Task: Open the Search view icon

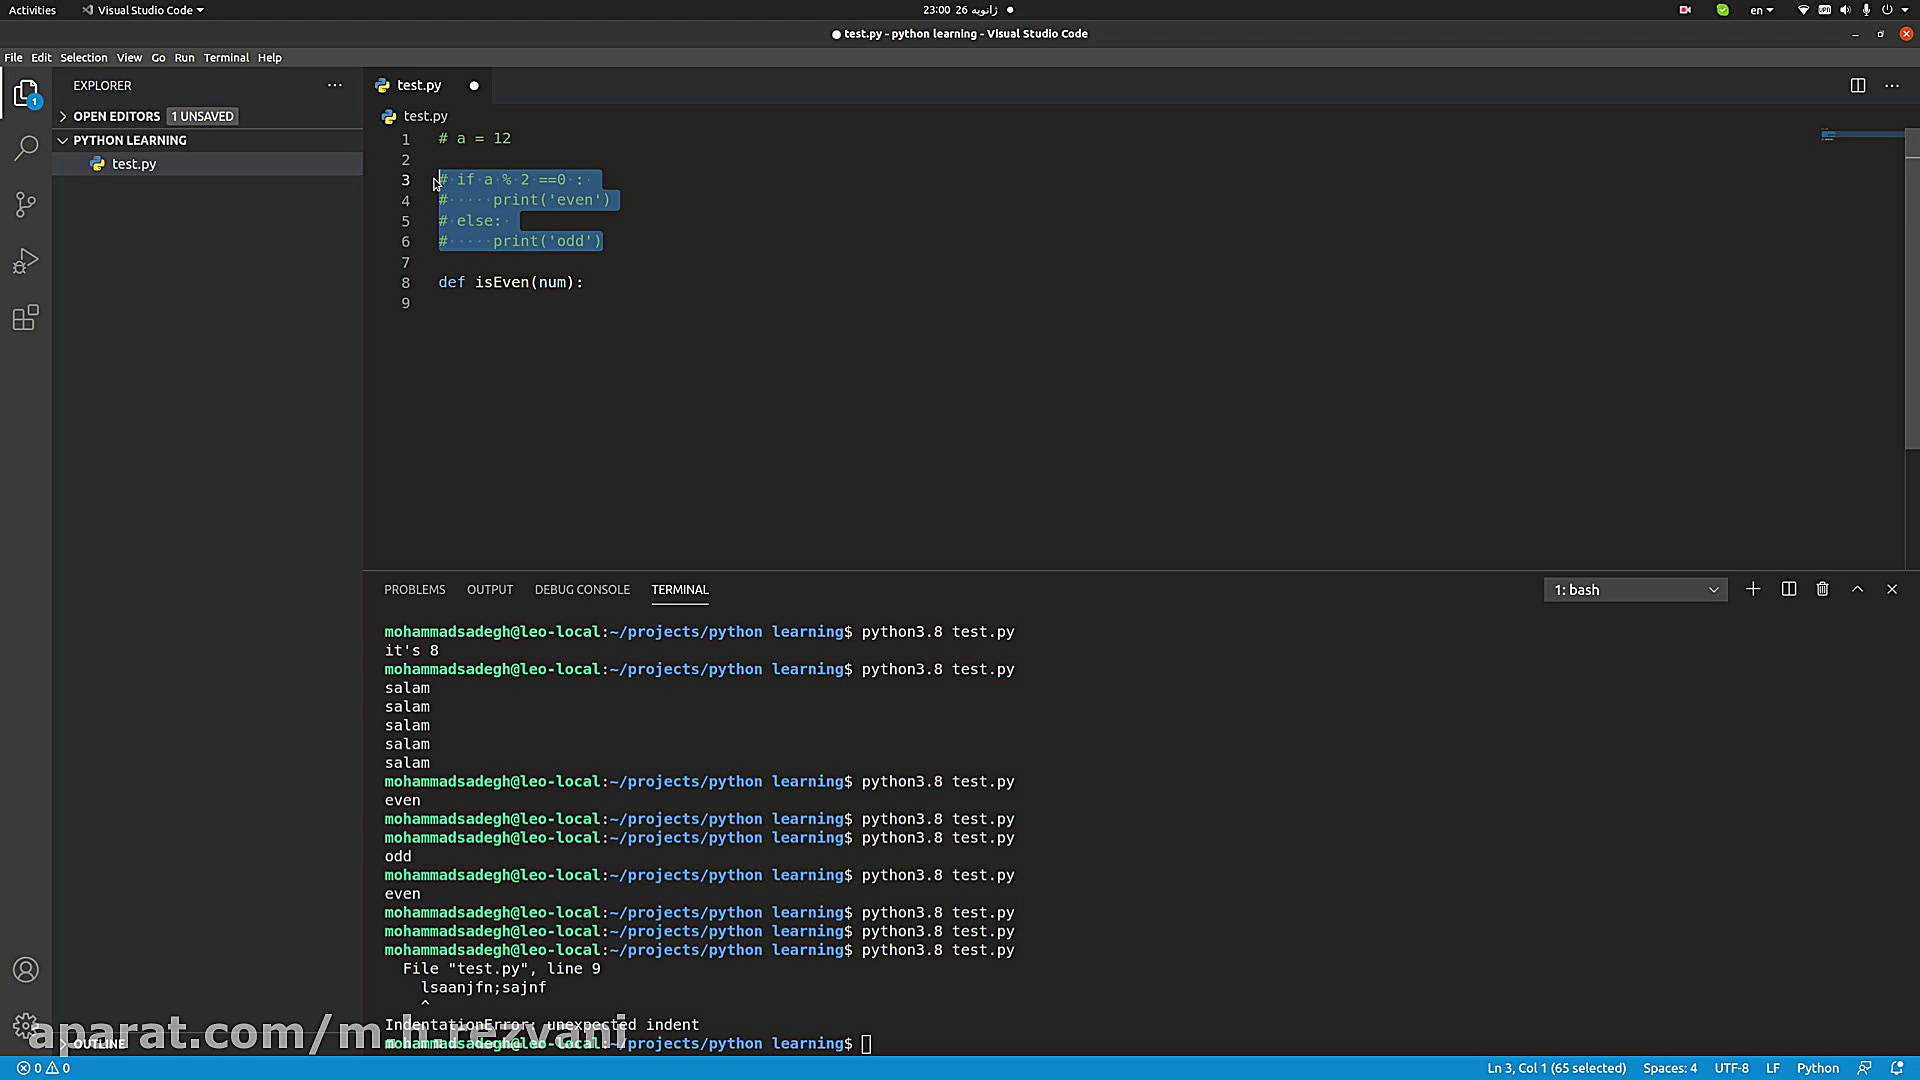Action: click(x=26, y=148)
